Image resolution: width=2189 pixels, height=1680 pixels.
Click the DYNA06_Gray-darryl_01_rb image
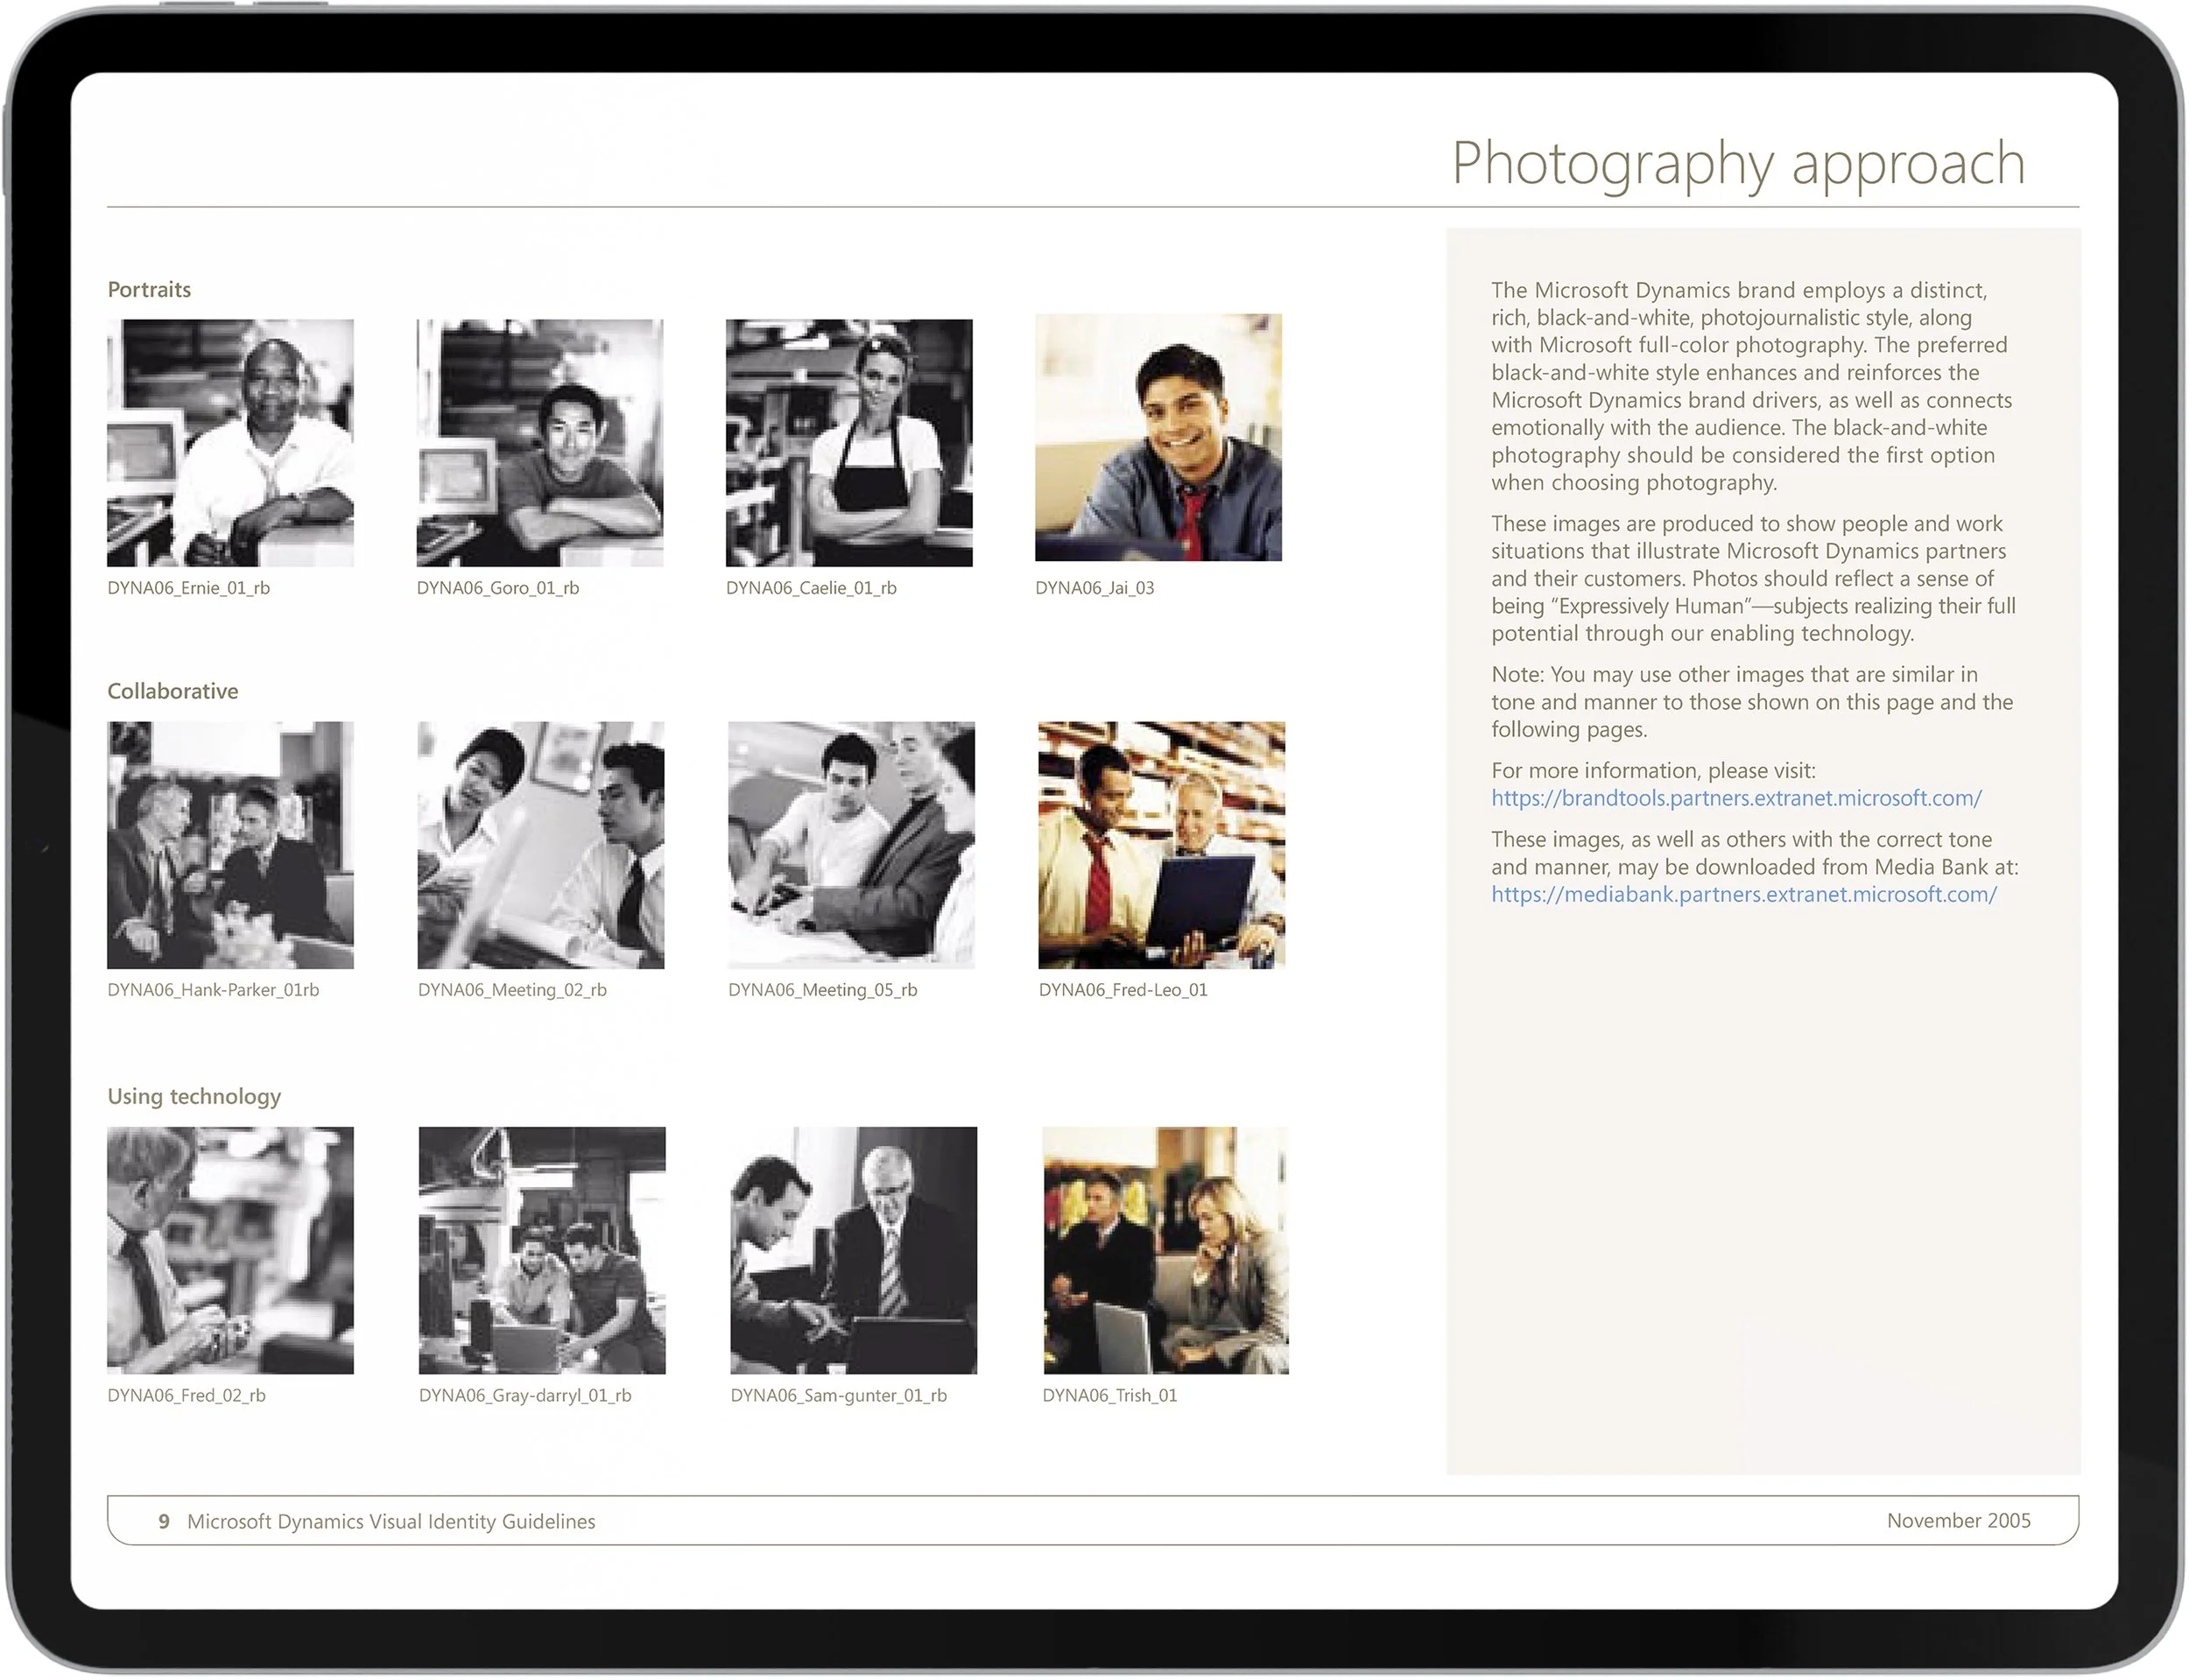point(541,1250)
